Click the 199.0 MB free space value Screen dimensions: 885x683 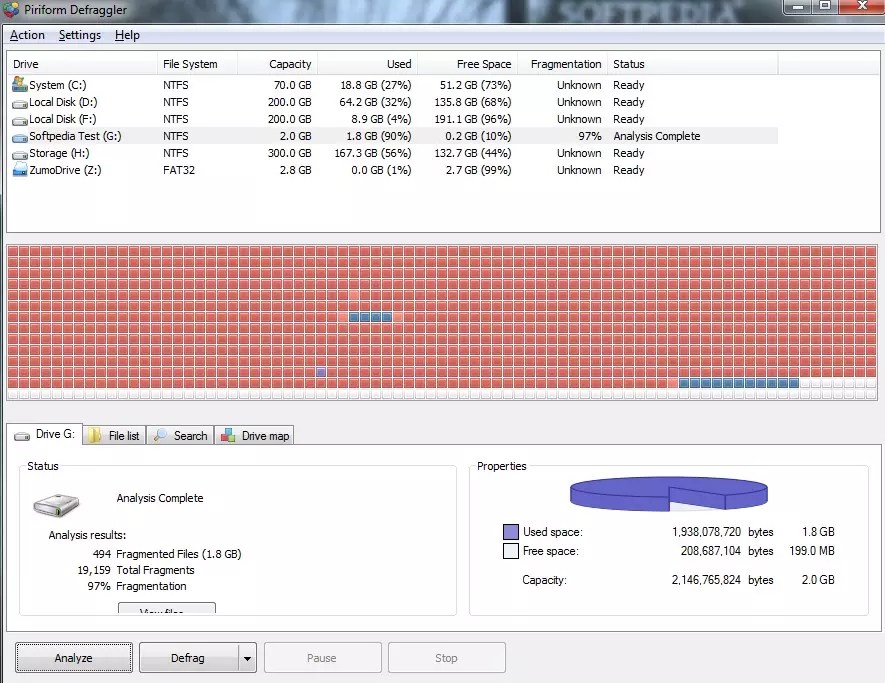pyautogui.click(x=812, y=550)
